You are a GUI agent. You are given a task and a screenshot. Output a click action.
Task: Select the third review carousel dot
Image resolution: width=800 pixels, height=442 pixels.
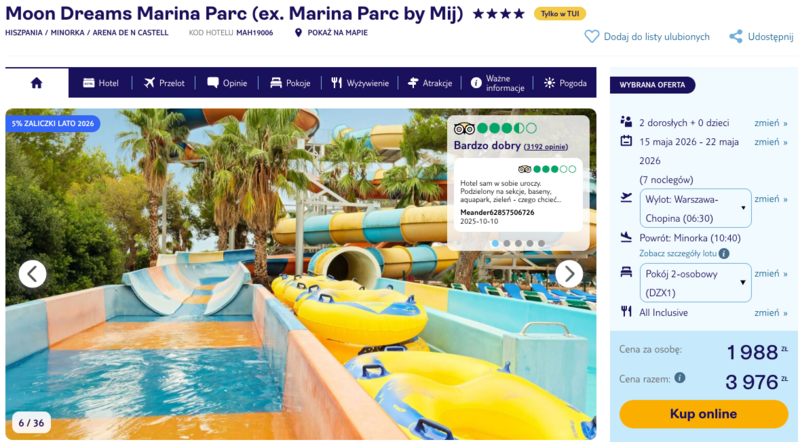tap(518, 243)
